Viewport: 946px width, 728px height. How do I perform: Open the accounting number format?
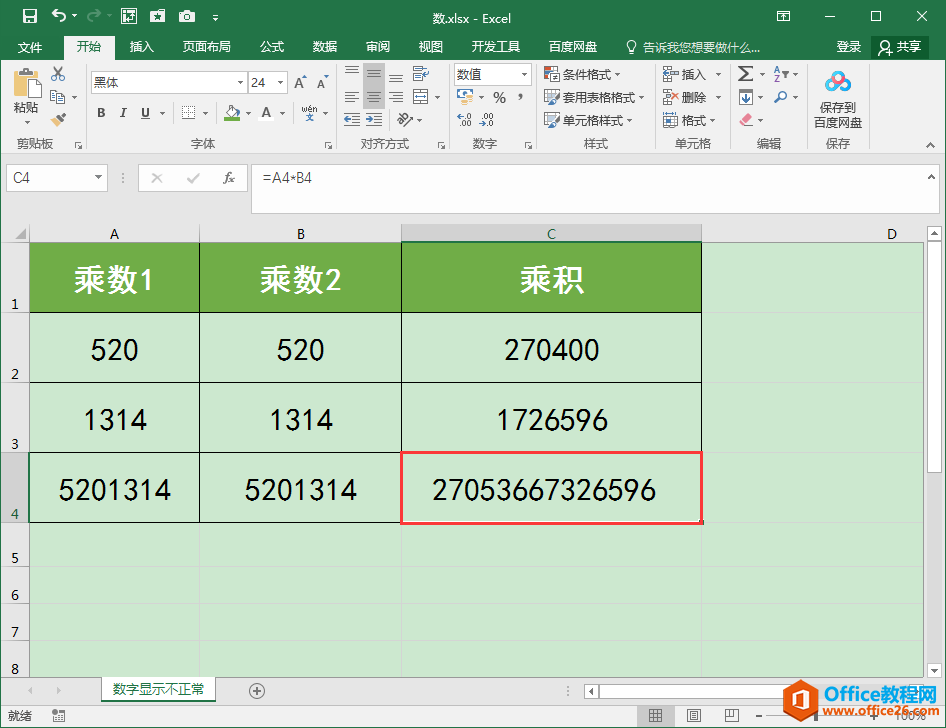tap(465, 97)
